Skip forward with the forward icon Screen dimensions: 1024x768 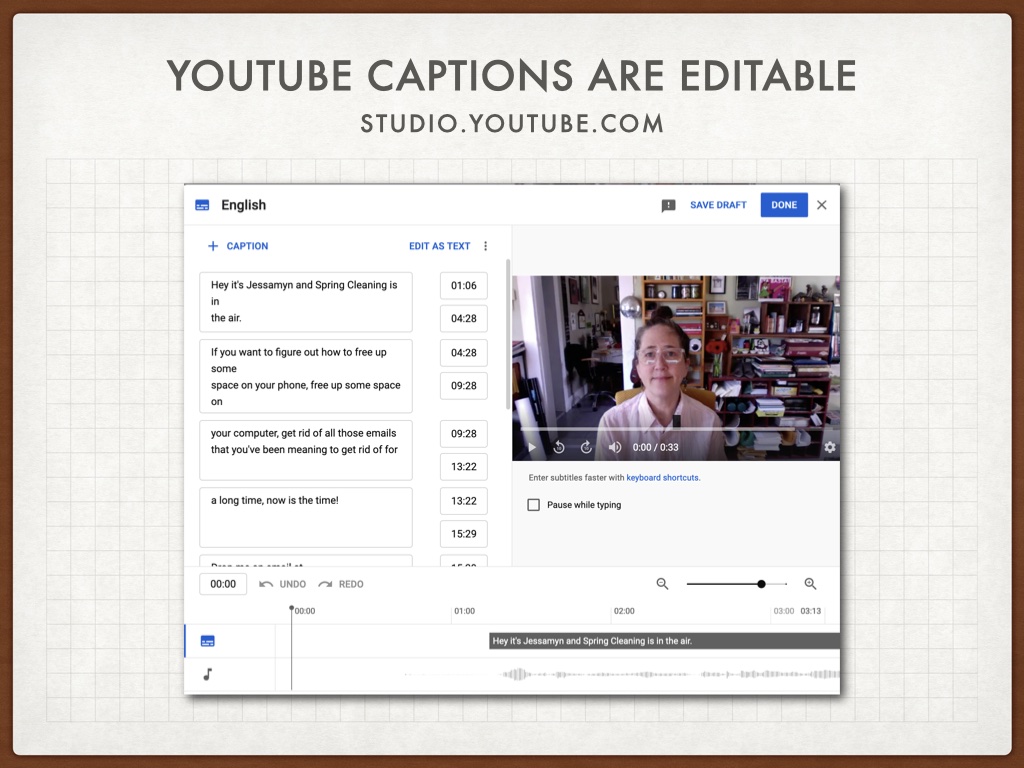point(586,447)
